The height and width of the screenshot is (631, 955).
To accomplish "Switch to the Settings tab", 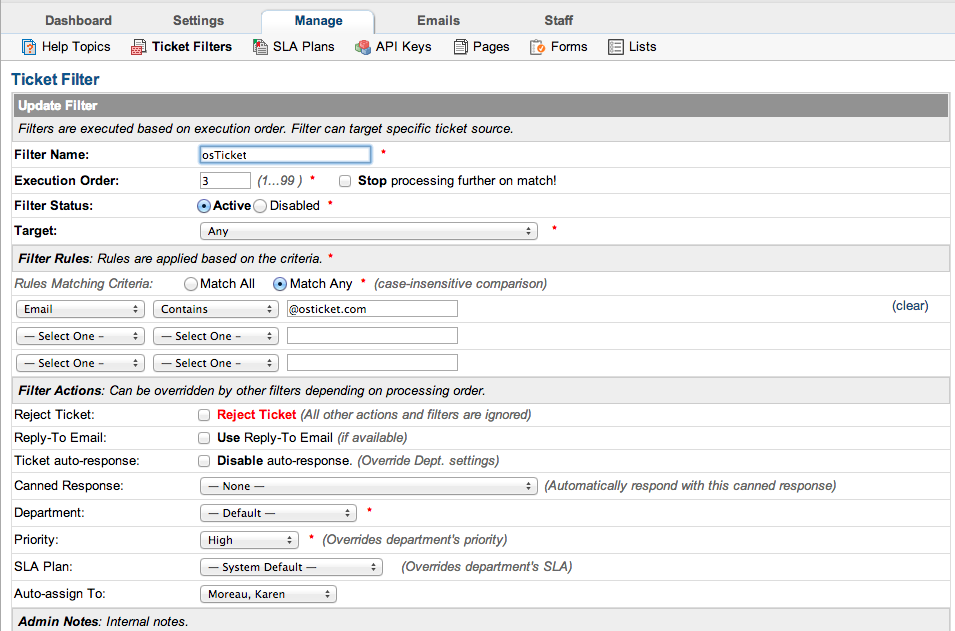I will pyautogui.click(x=199, y=20).
